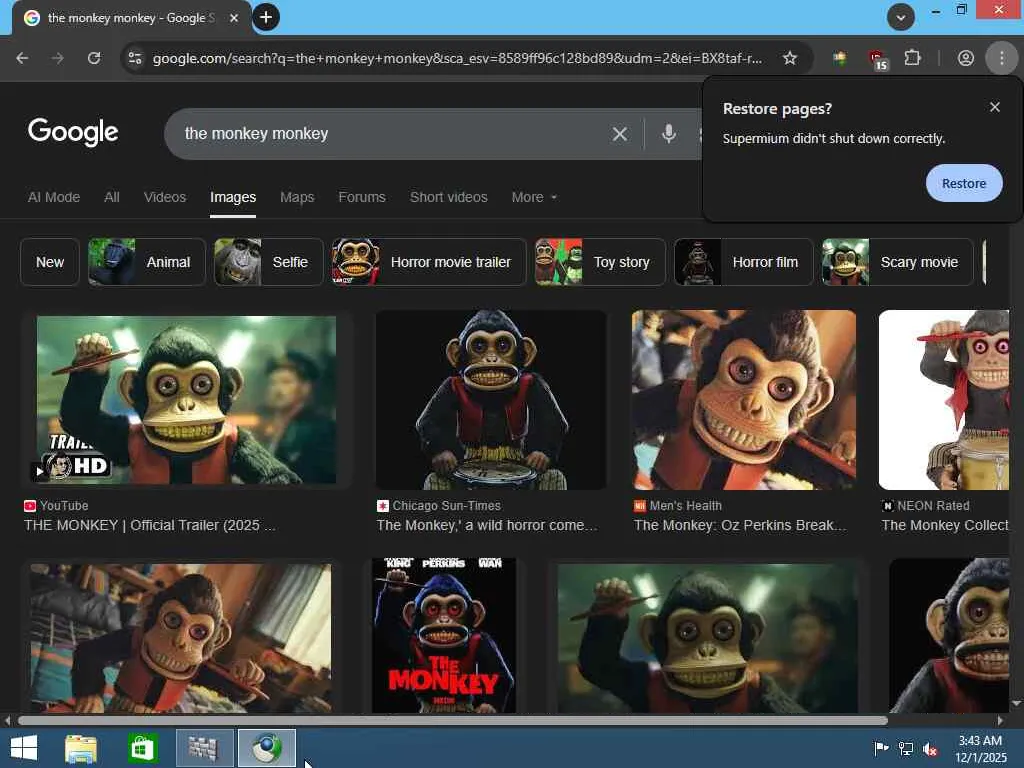This screenshot has width=1024, height=768.
Task: Open a new tab with the plus button
Action: (266, 18)
